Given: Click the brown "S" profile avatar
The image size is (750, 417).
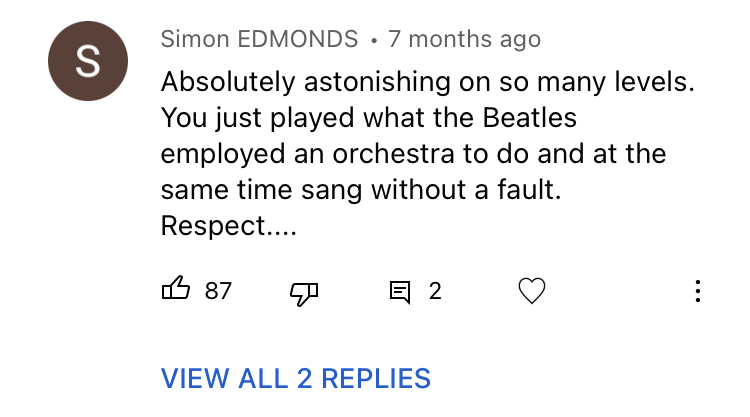Looking at the screenshot, I should [x=88, y=62].
